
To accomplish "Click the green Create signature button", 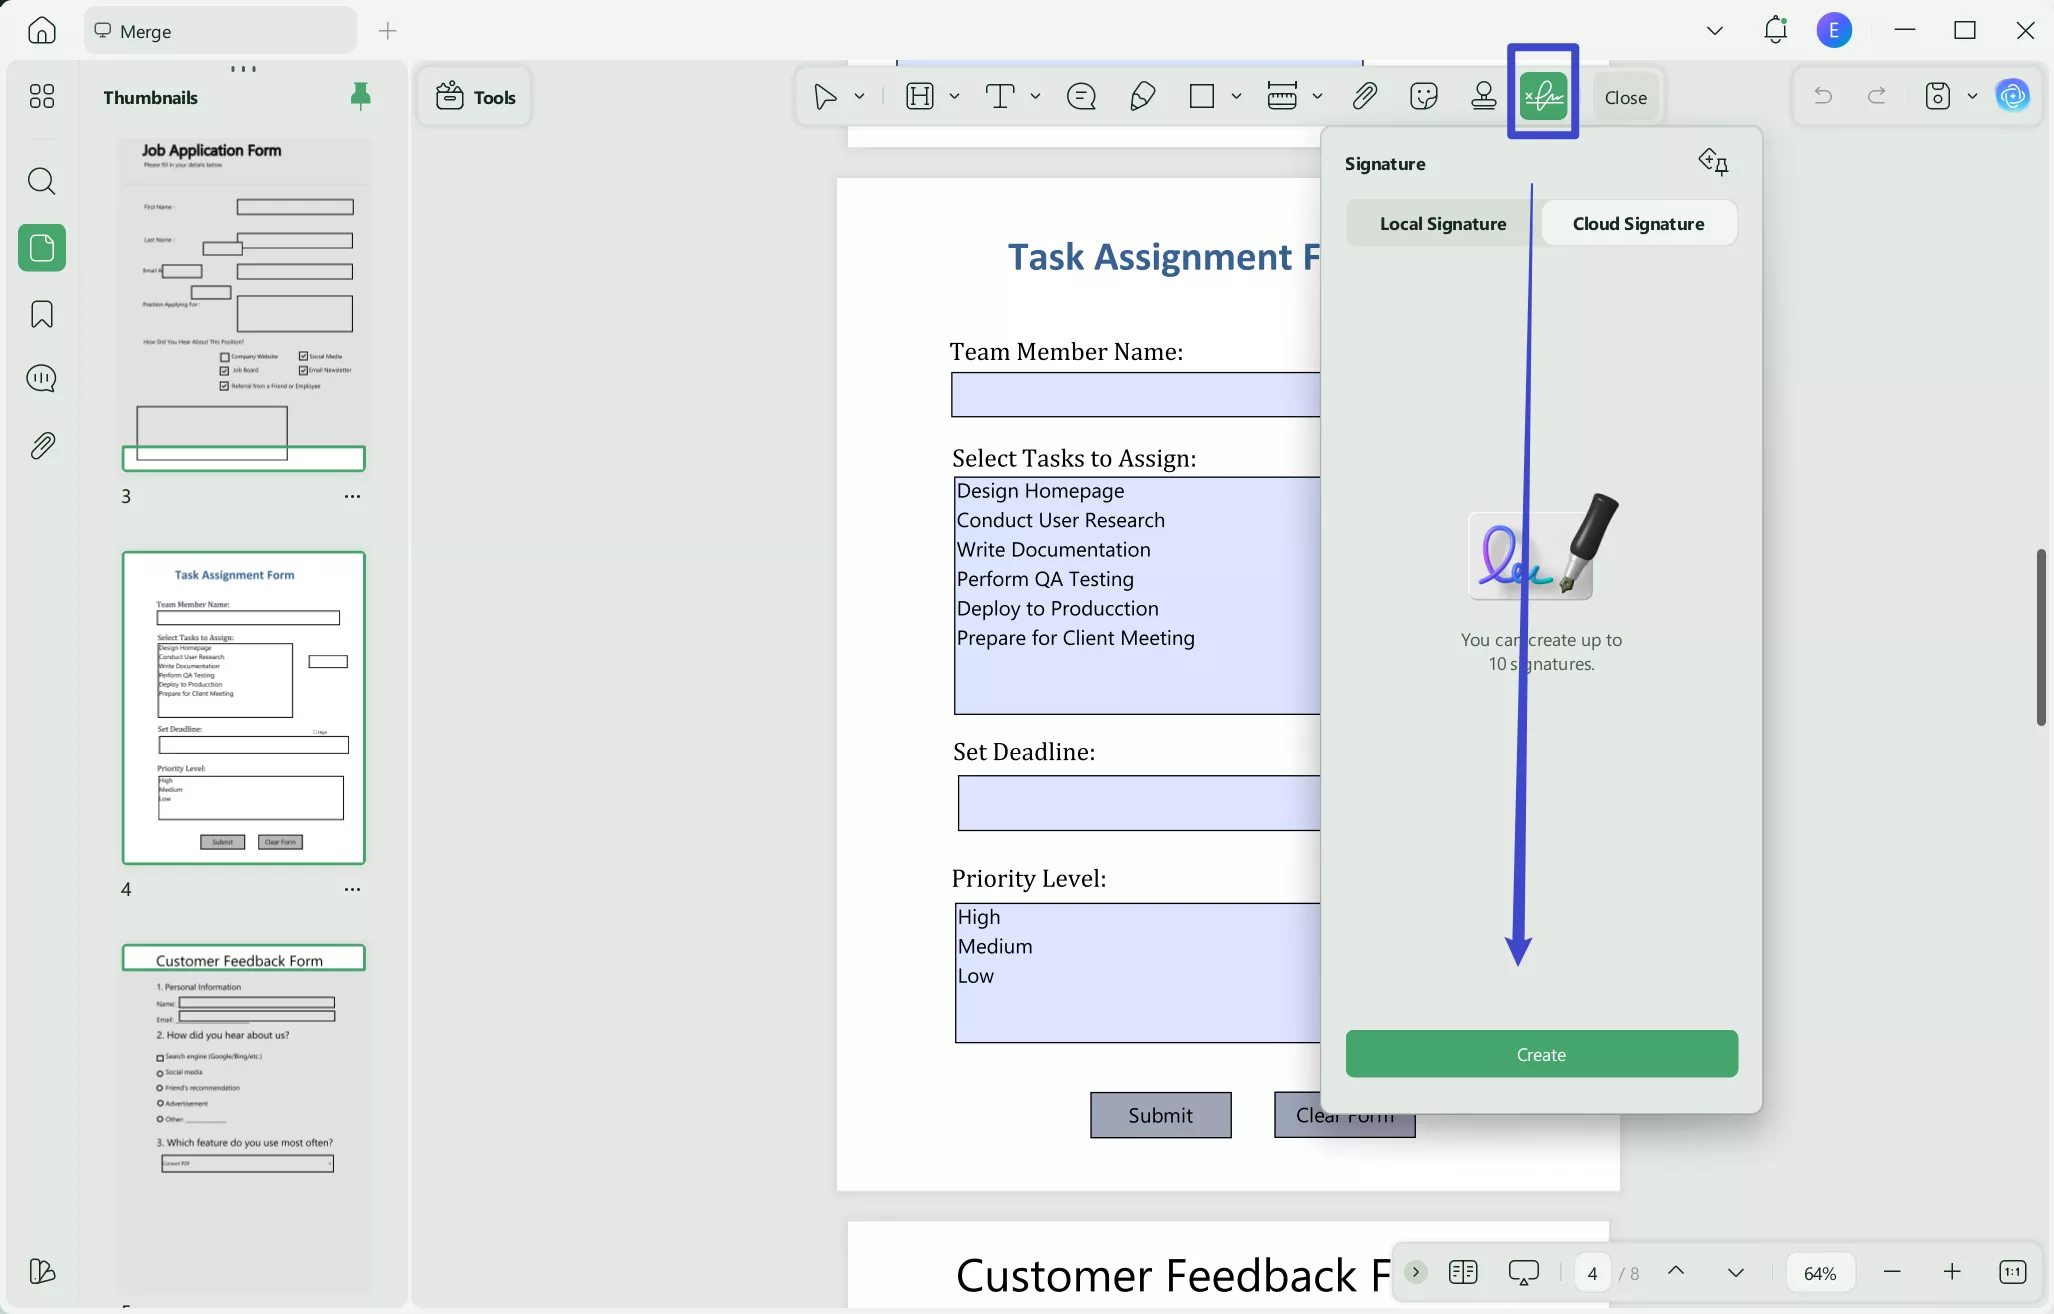I will pyautogui.click(x=1541, y=1053).
